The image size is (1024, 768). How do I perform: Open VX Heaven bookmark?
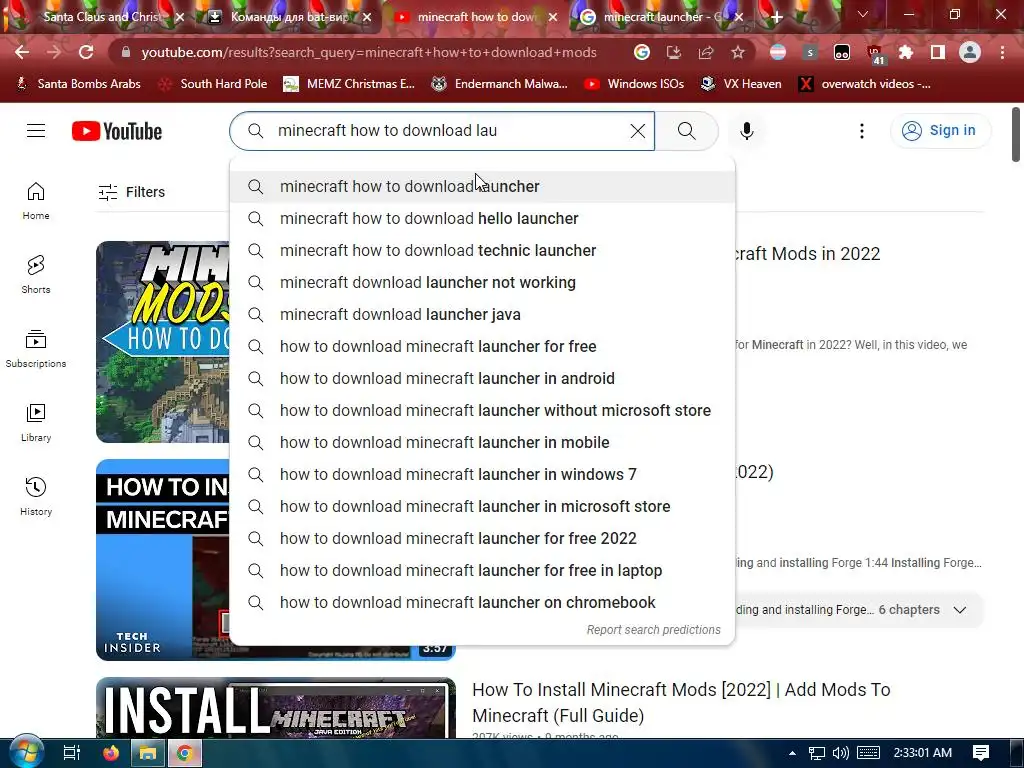coord(741,84)
